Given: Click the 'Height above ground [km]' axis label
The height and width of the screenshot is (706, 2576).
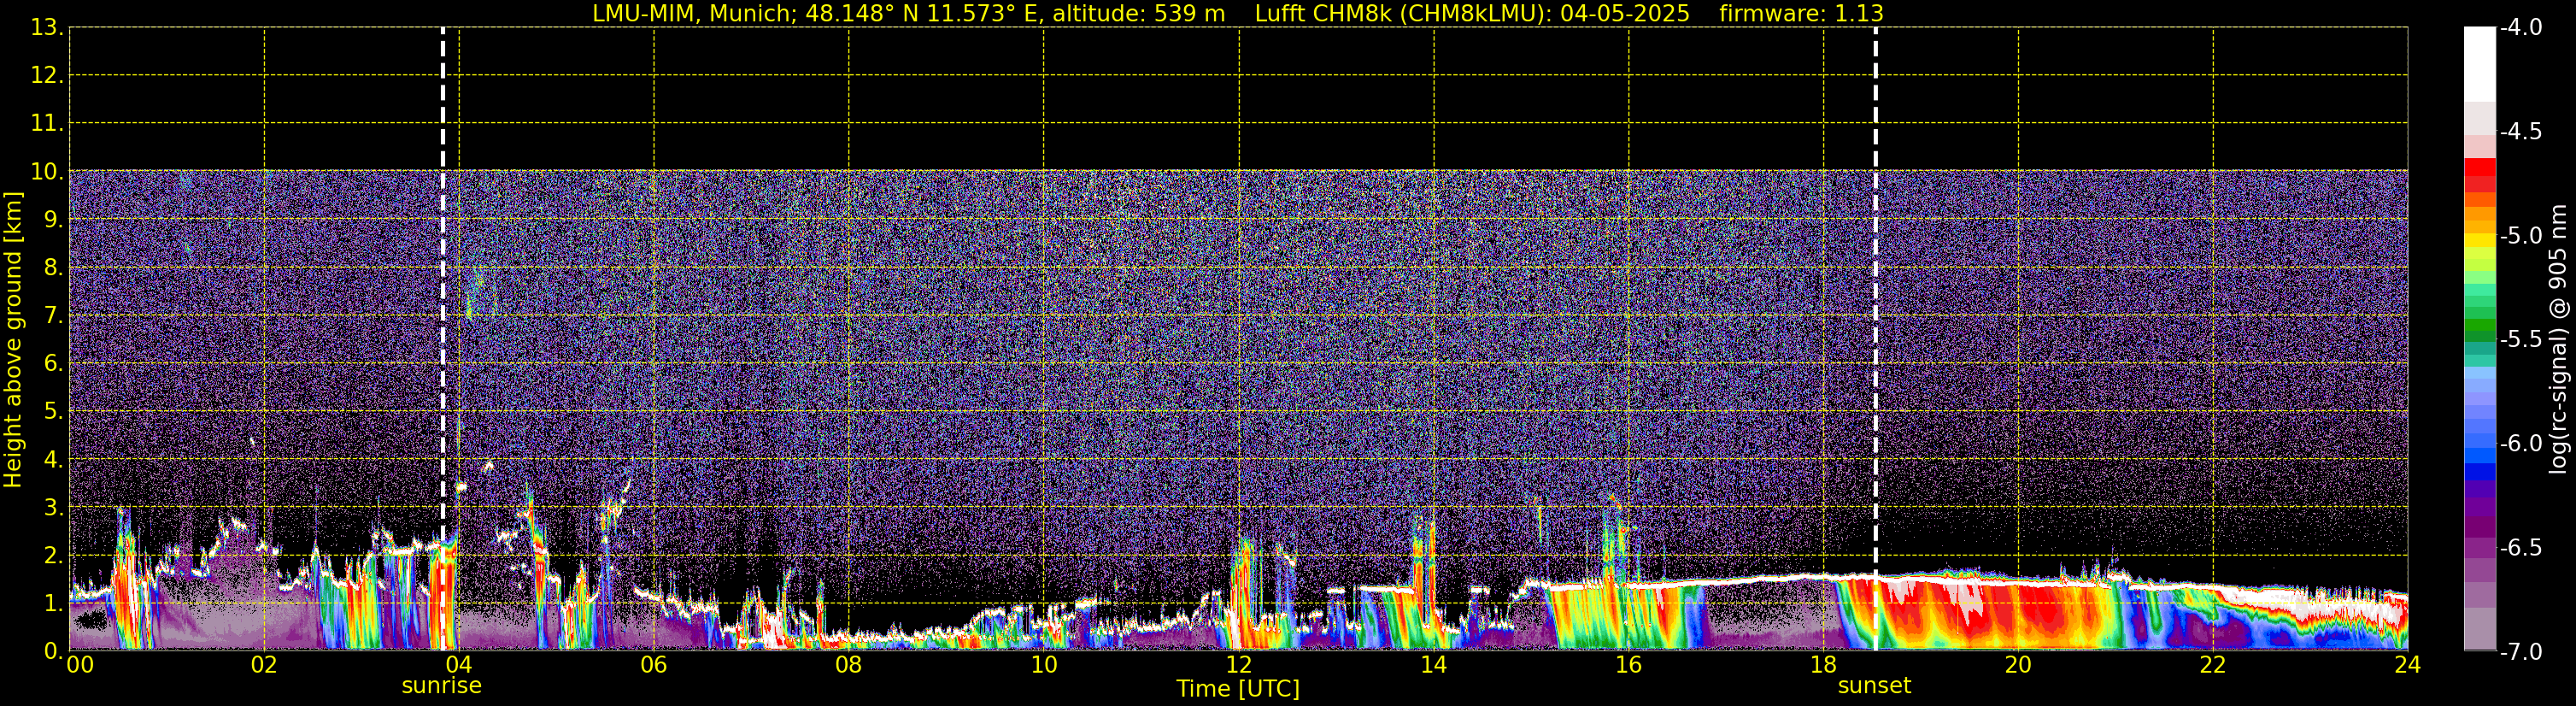Looking at the screenshot, I should 12,340.
